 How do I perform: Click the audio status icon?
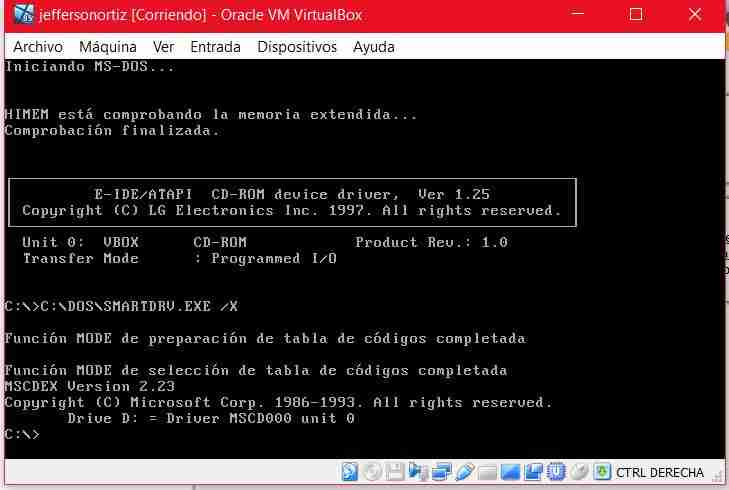pos(418,472)
